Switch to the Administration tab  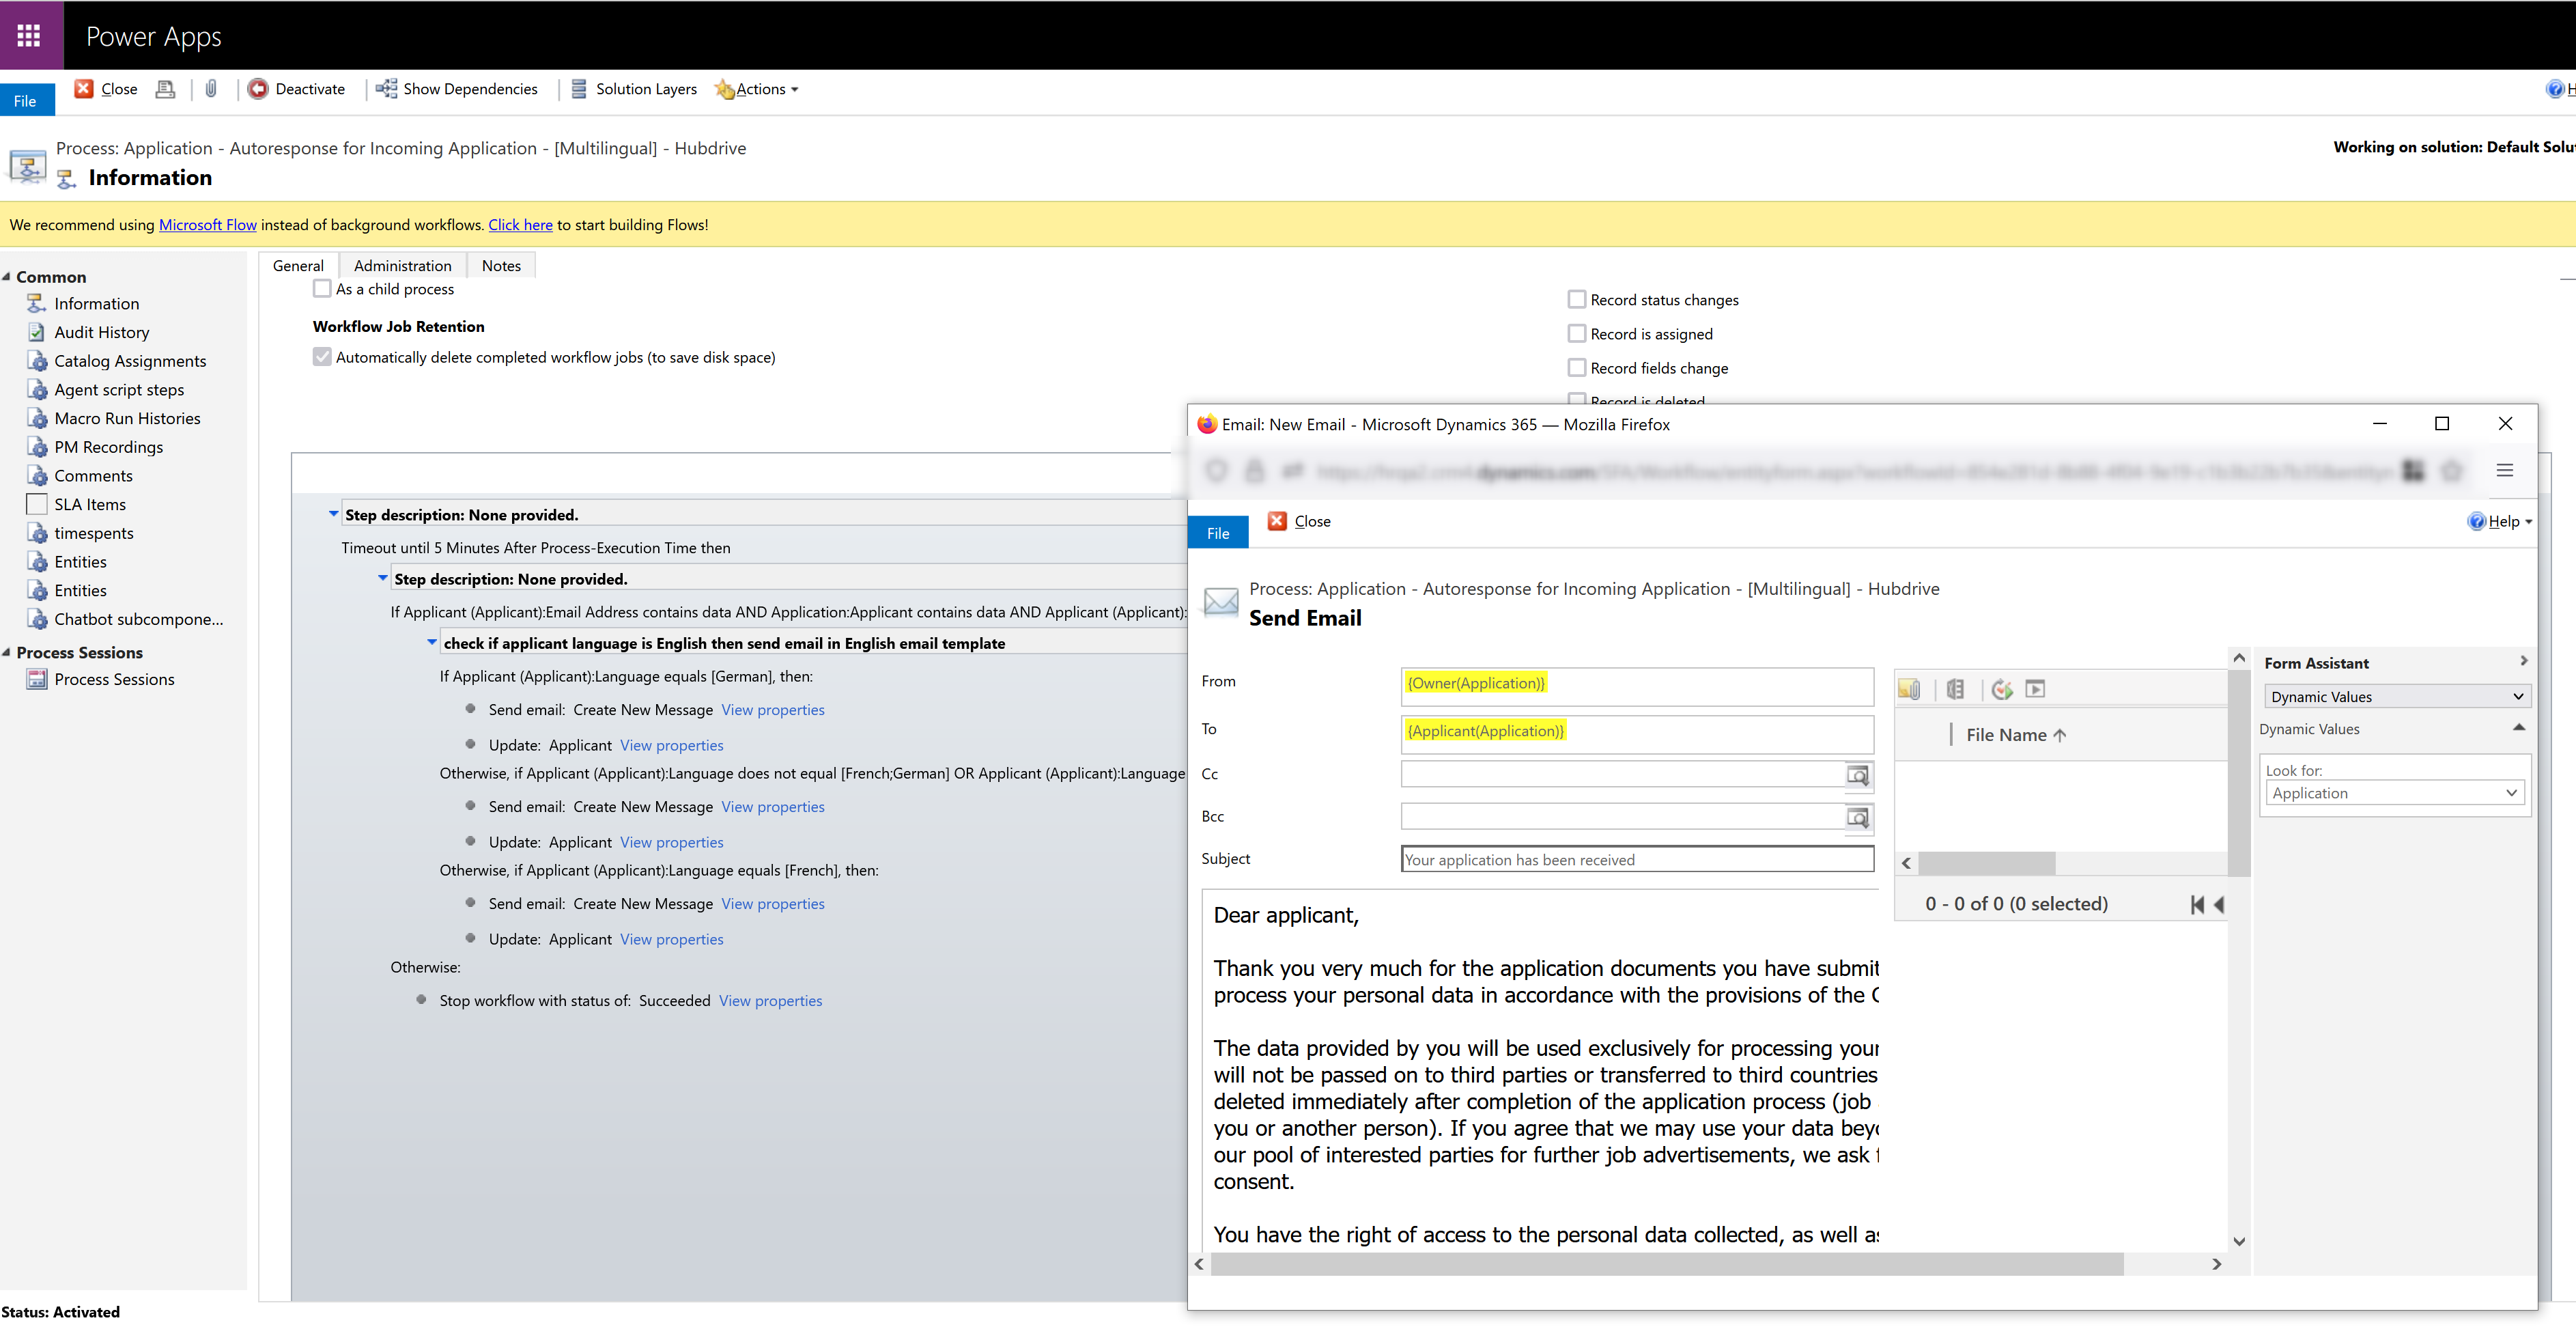tap(402, 265)
